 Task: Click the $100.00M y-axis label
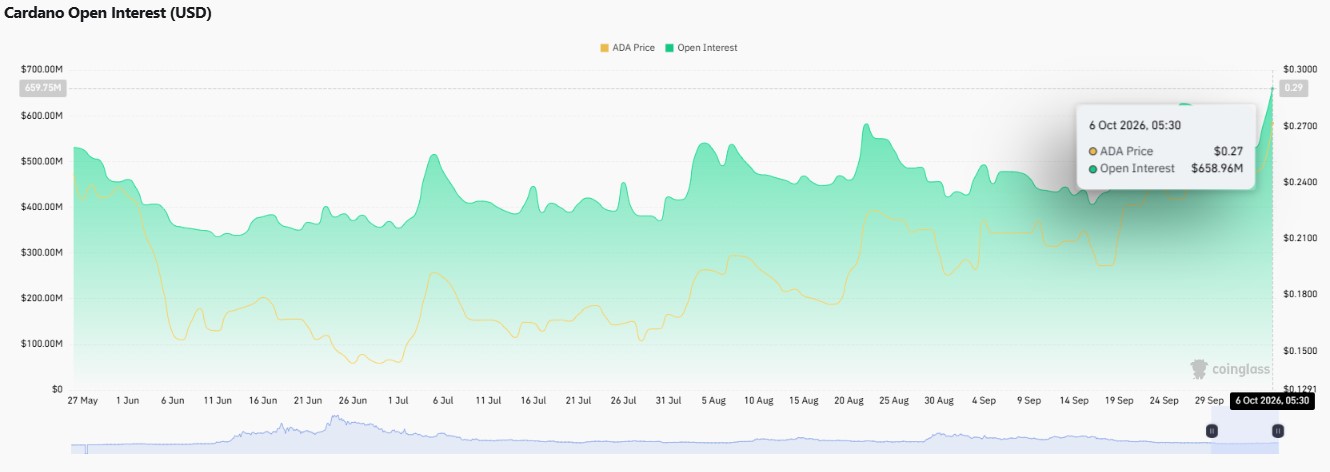tap(42, 344)
